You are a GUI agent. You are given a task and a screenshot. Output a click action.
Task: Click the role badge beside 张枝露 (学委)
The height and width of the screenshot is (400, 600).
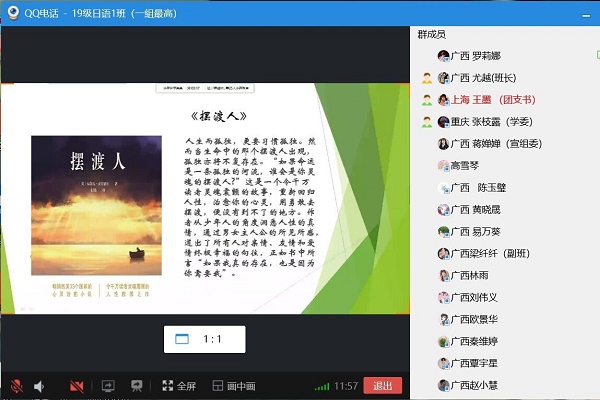click(x=427, y=122)
